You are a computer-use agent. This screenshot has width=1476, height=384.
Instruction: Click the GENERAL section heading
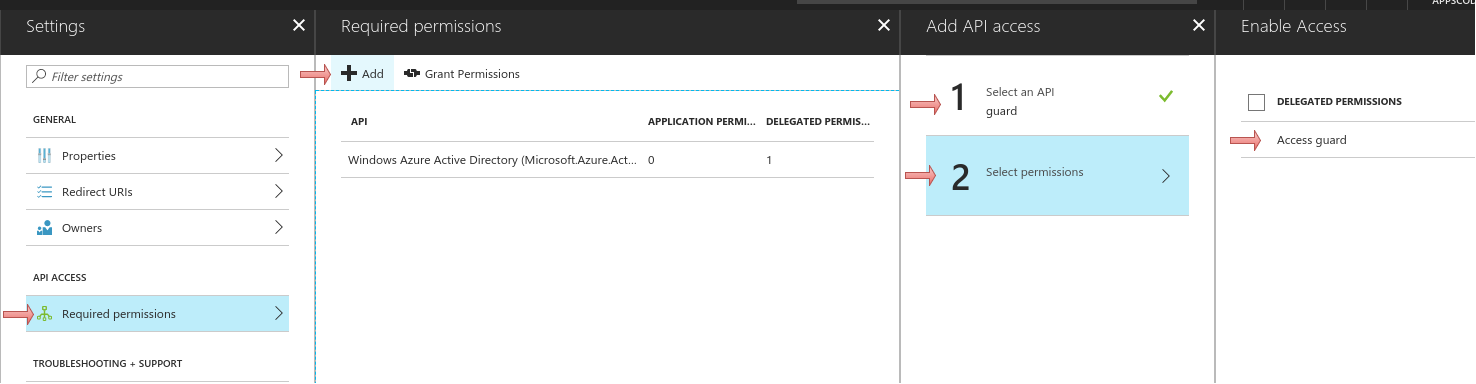pos(55,120)
